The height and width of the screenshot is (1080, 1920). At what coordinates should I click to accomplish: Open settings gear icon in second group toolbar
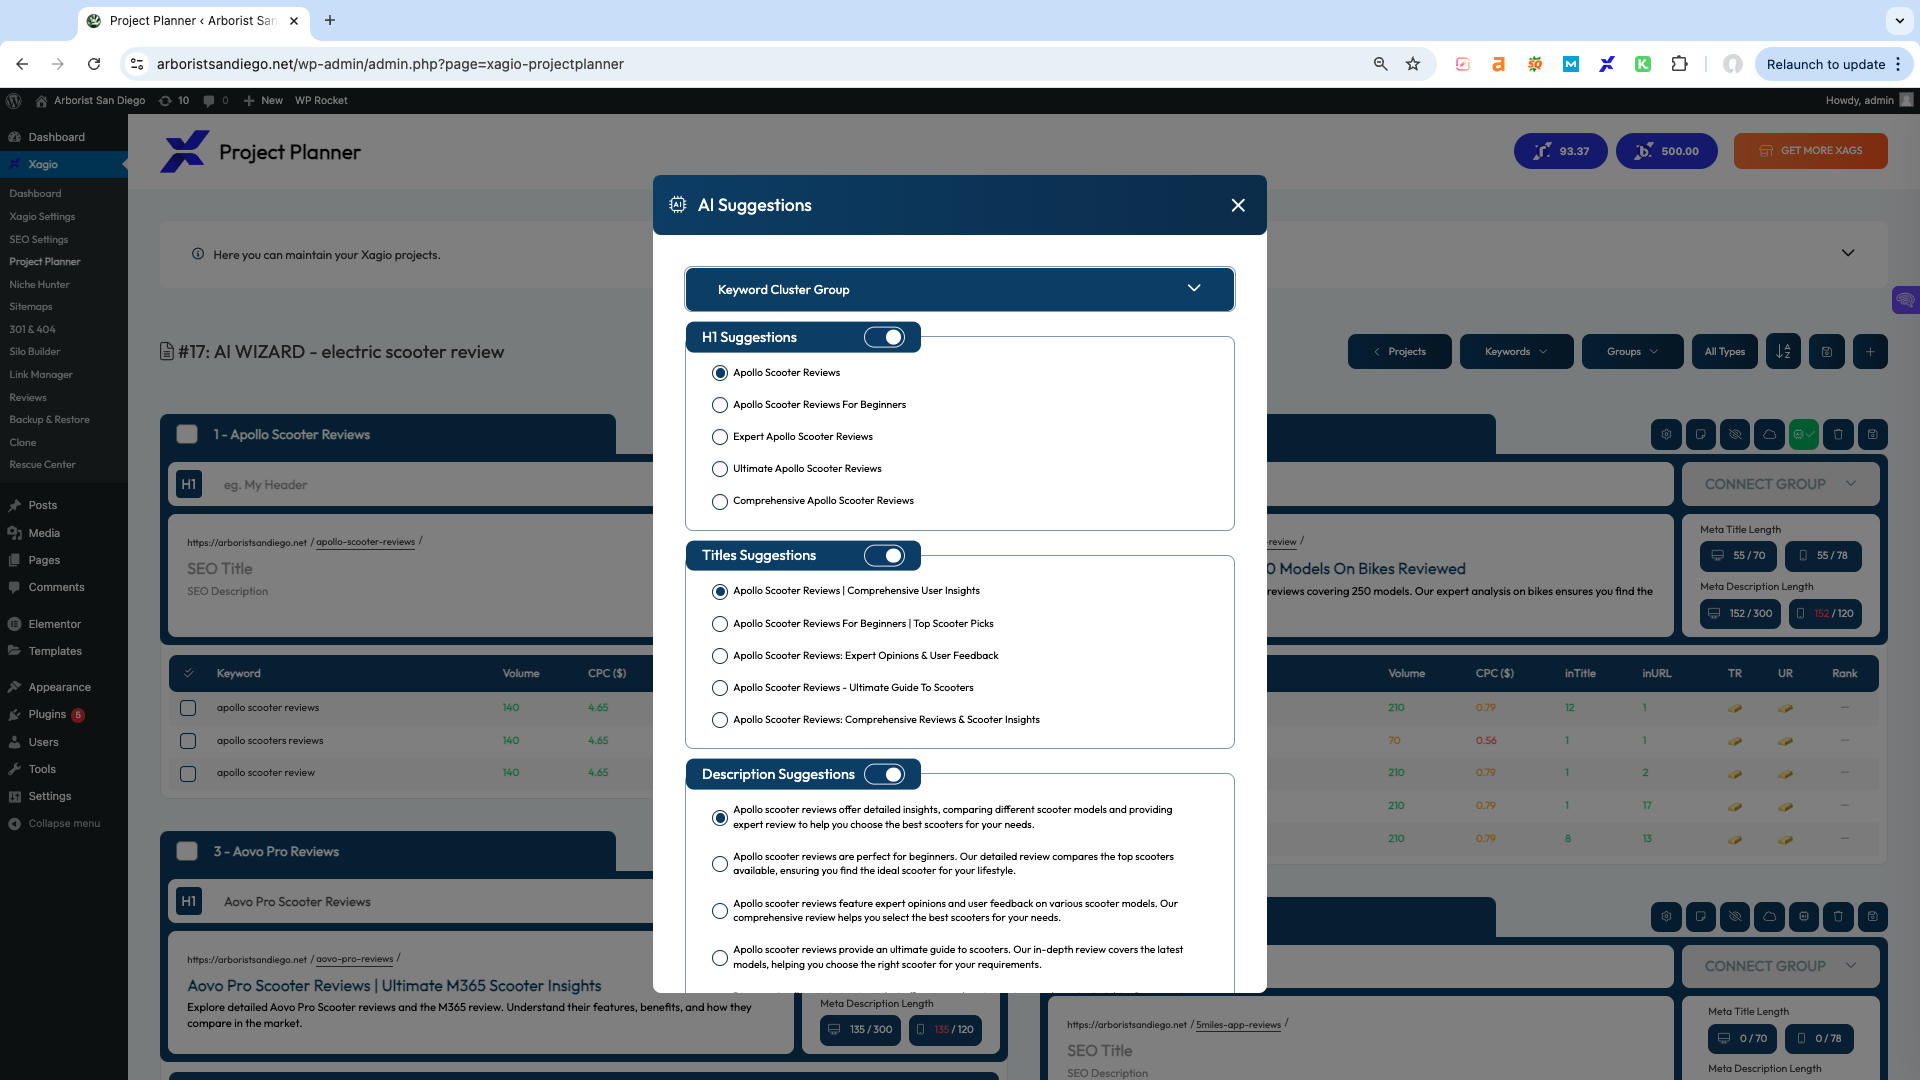pos(1666,916)
